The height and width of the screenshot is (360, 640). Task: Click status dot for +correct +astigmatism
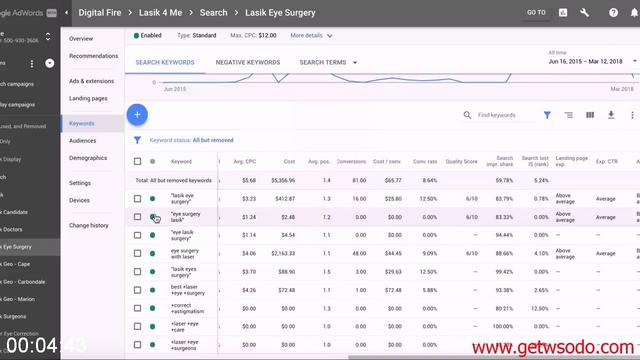coord(152,308)
